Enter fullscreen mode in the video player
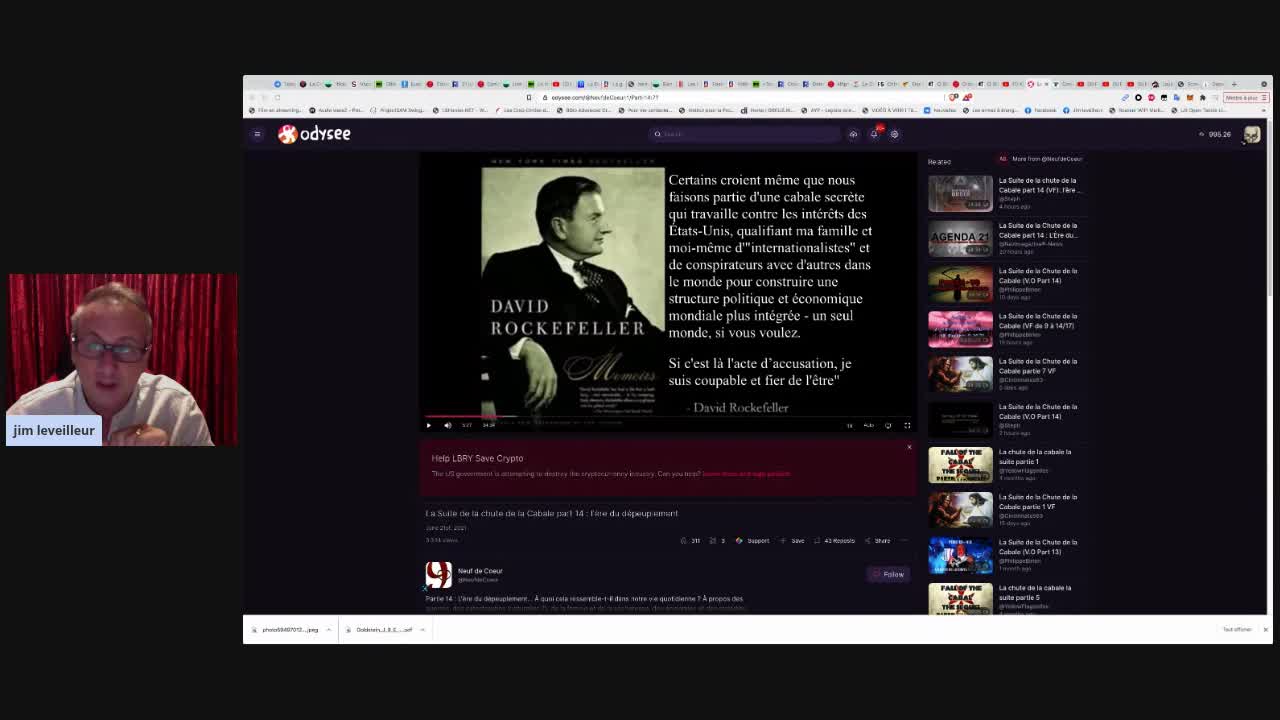The width and height of the screenshot is (1280, 720). (x=907, y=425)
